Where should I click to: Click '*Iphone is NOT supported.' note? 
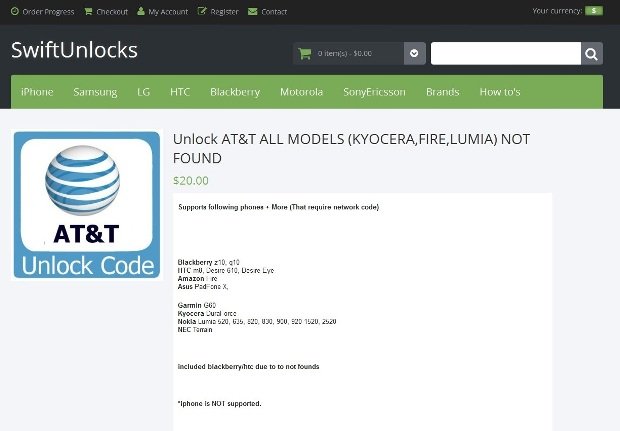pyautogui.click(x=219, y=404)
